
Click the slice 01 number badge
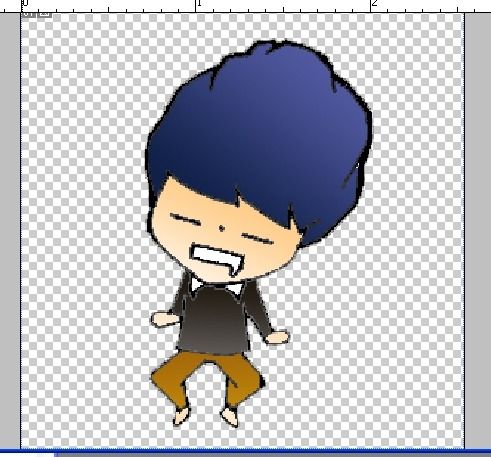click(29, 14)
